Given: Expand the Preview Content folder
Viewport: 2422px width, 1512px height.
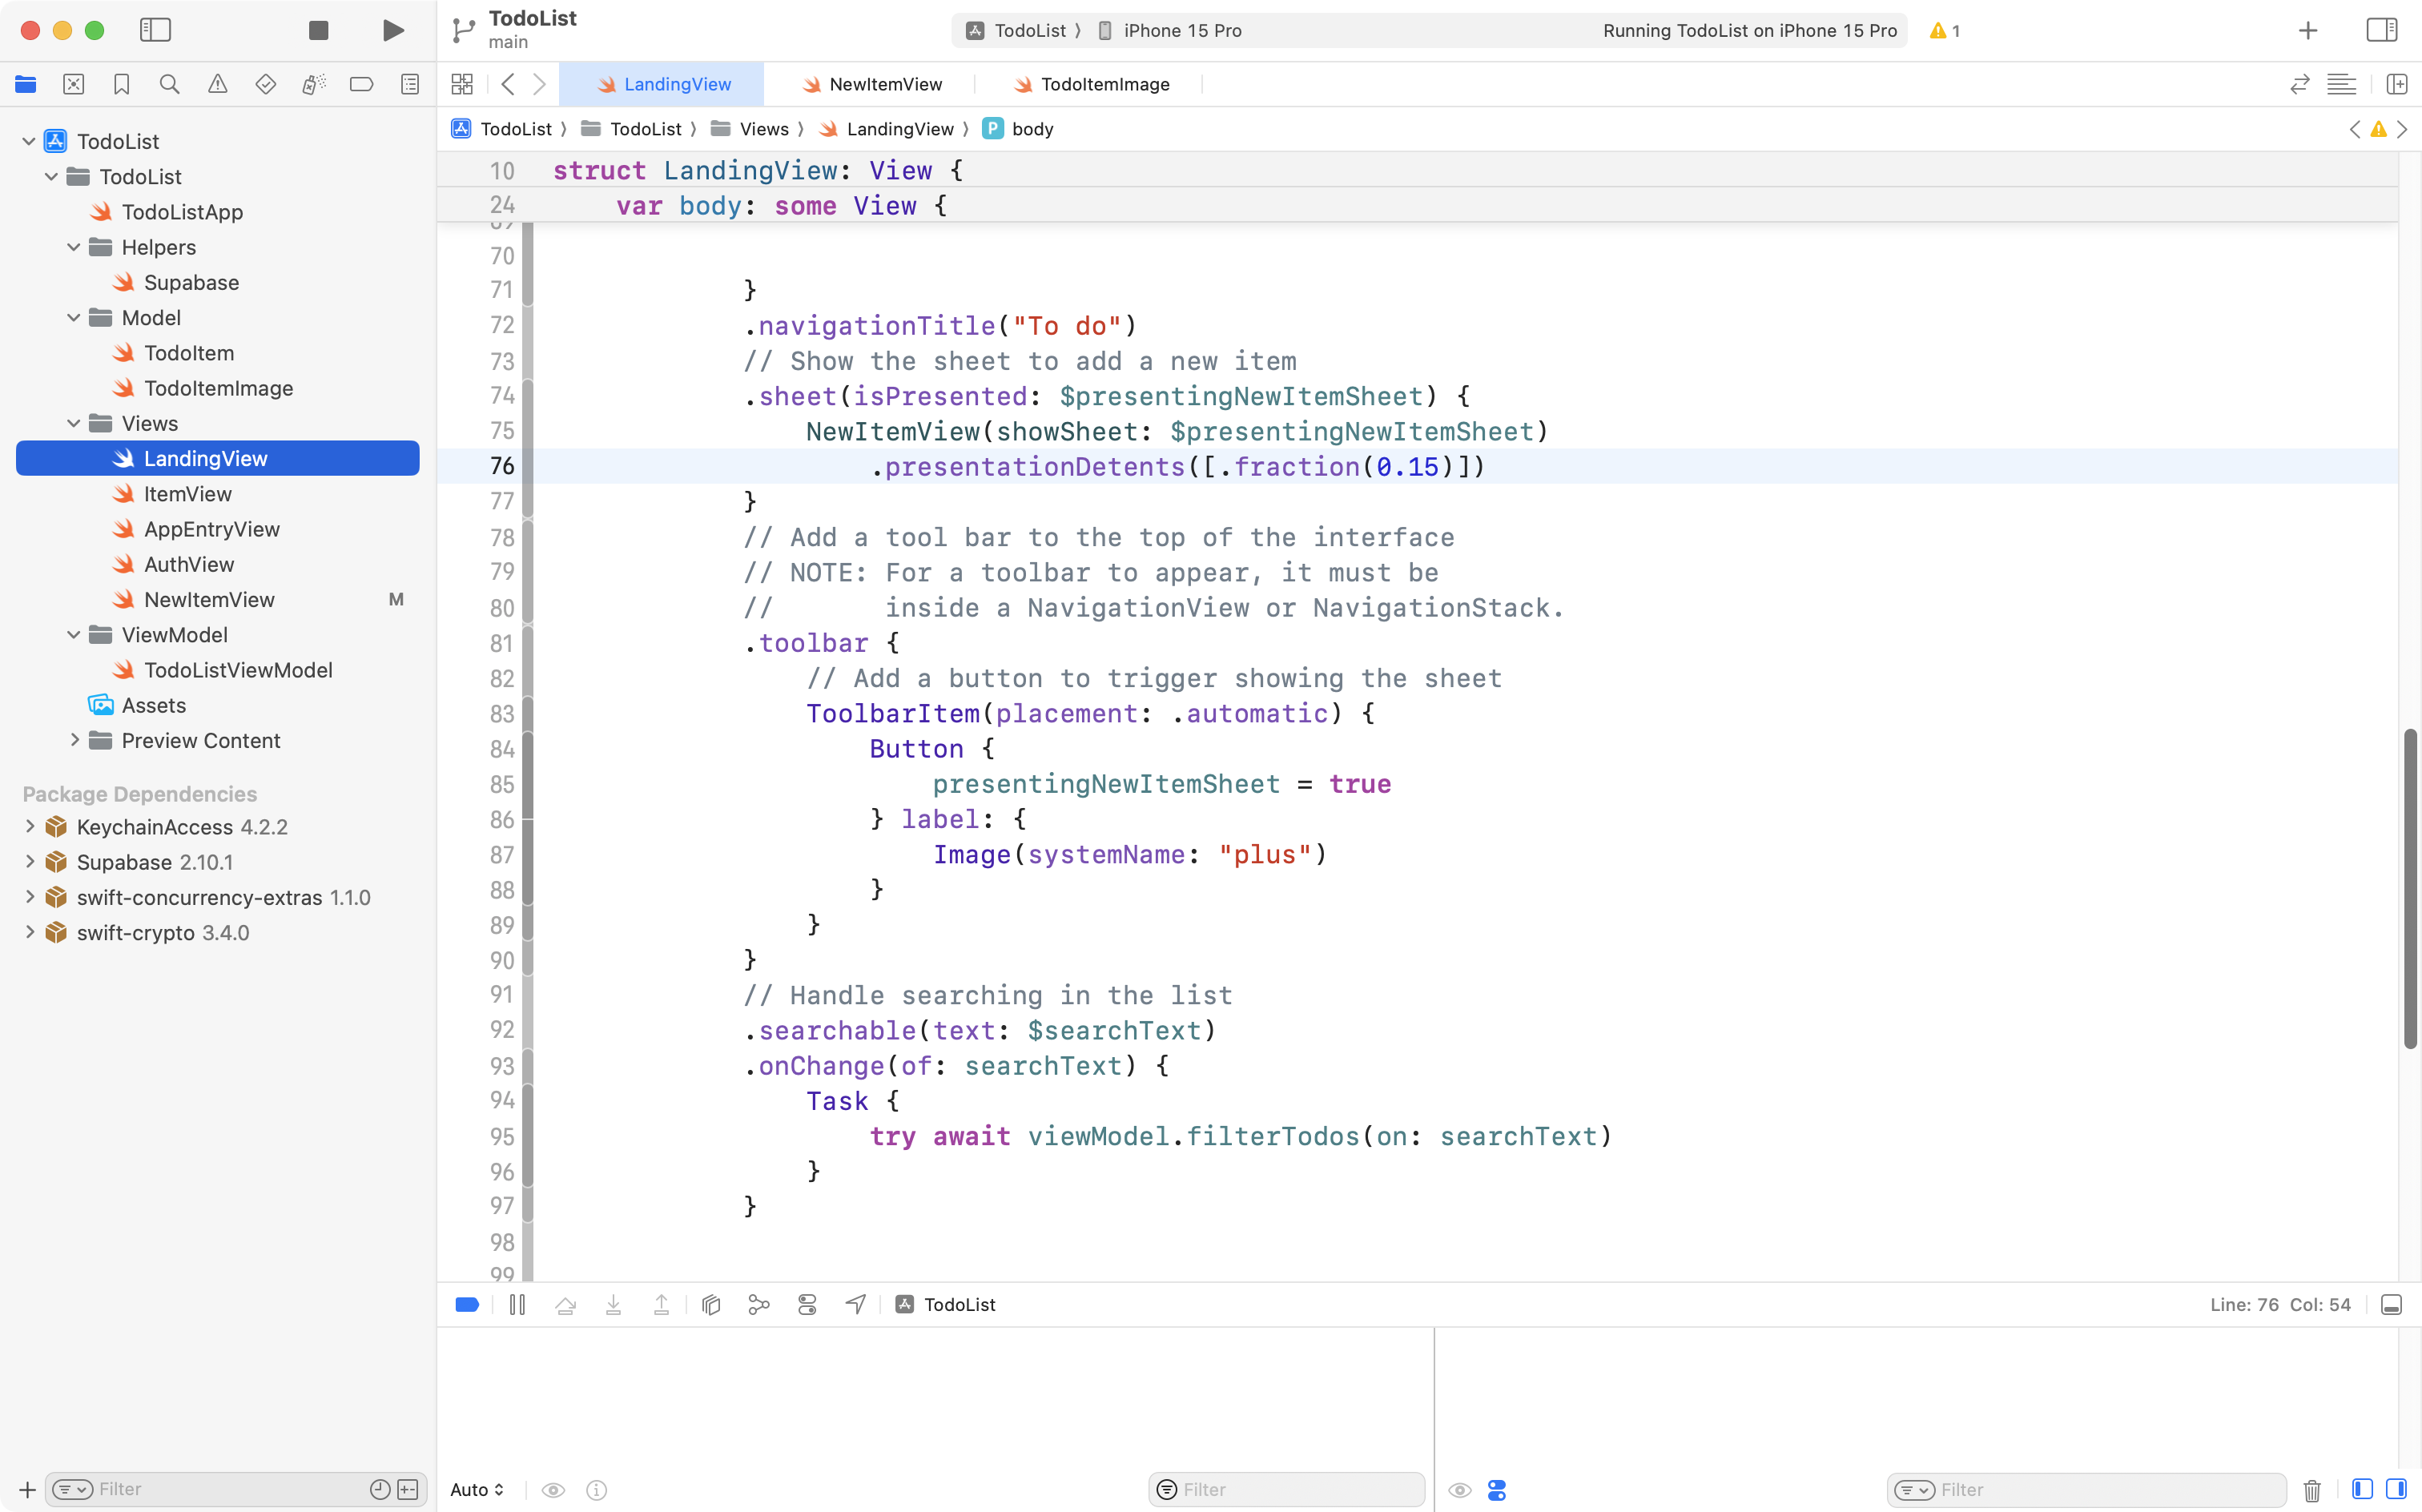Looking at the screenshot, I should [75, 740].
